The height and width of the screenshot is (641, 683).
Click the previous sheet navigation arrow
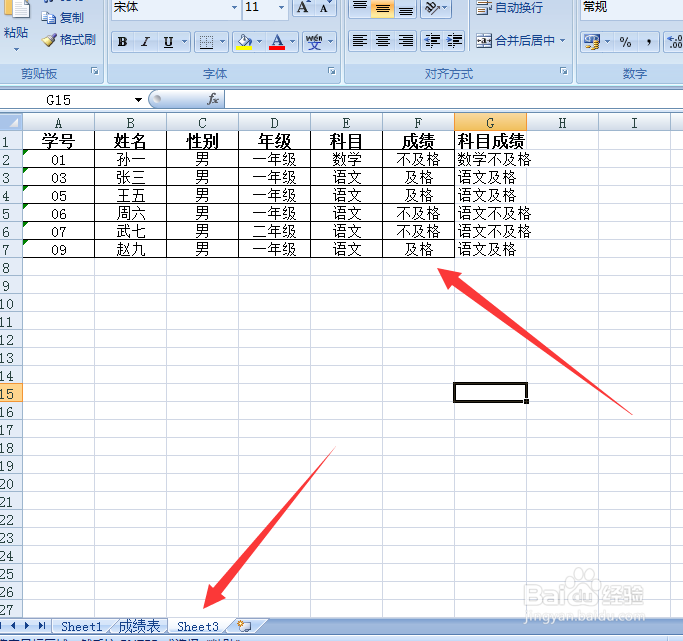[x=14, y=626]
